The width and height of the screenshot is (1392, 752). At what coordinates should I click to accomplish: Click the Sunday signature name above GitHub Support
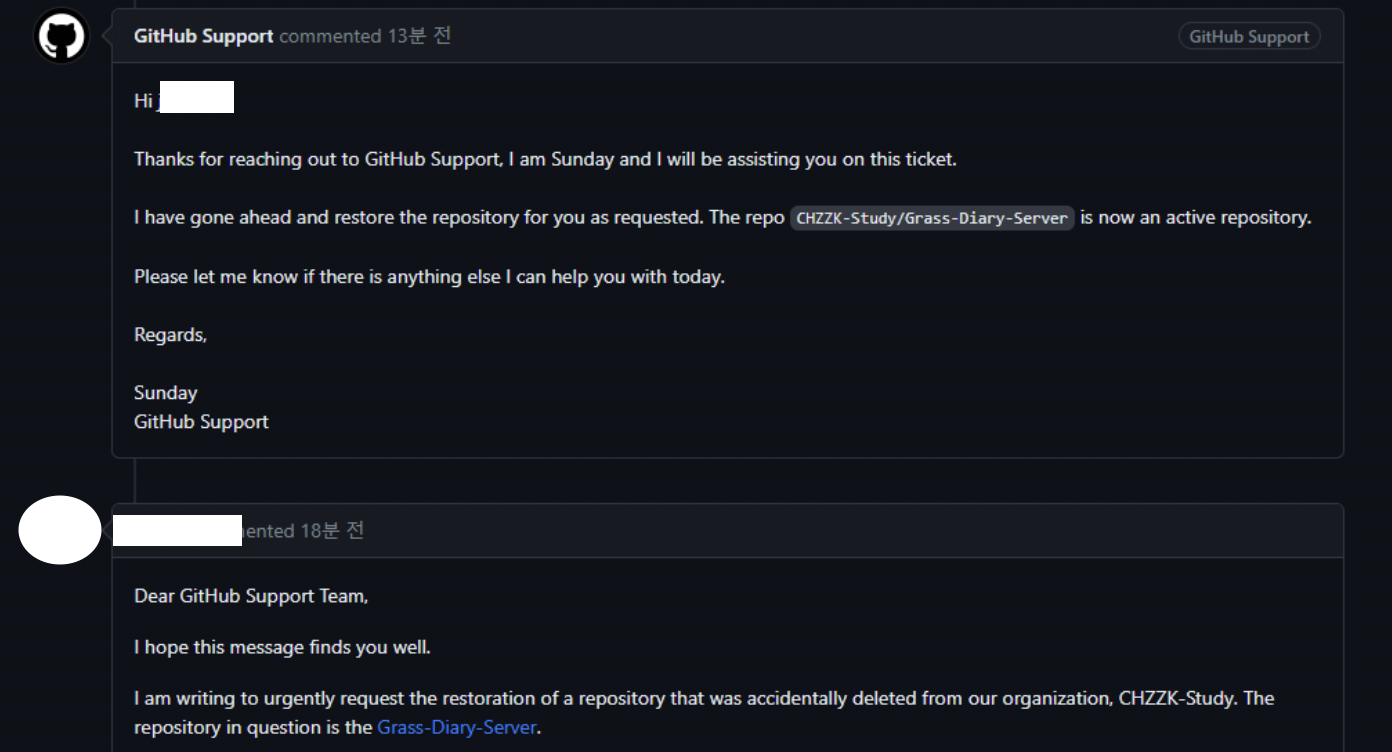165,392
